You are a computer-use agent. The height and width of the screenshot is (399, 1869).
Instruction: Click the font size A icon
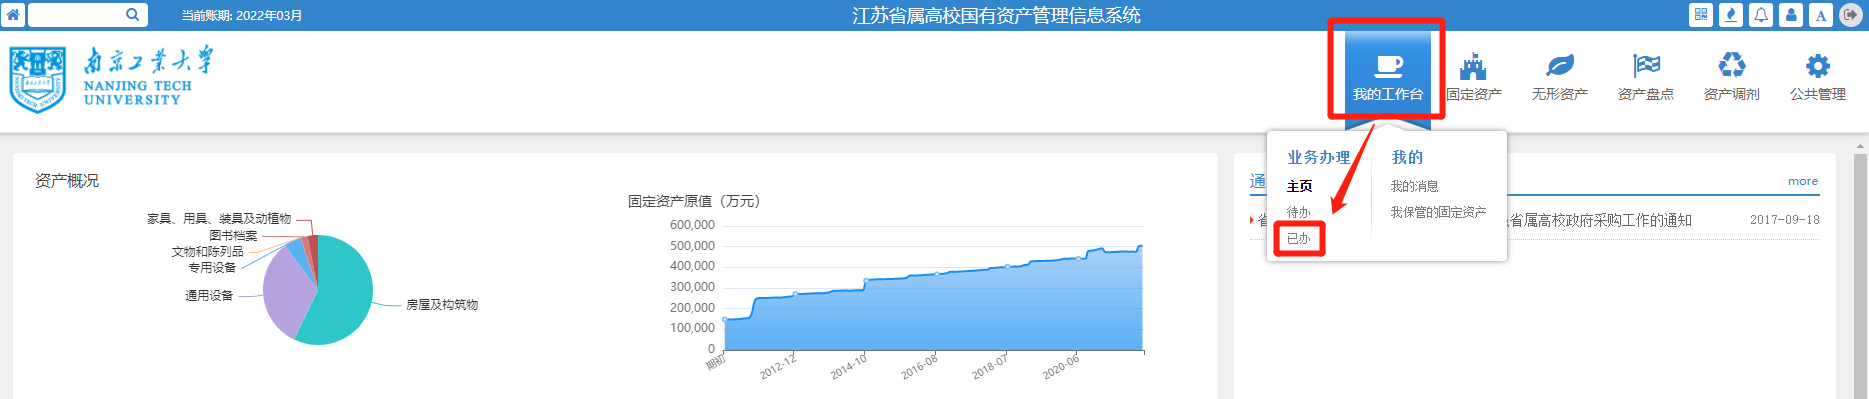coord(1821,15)
